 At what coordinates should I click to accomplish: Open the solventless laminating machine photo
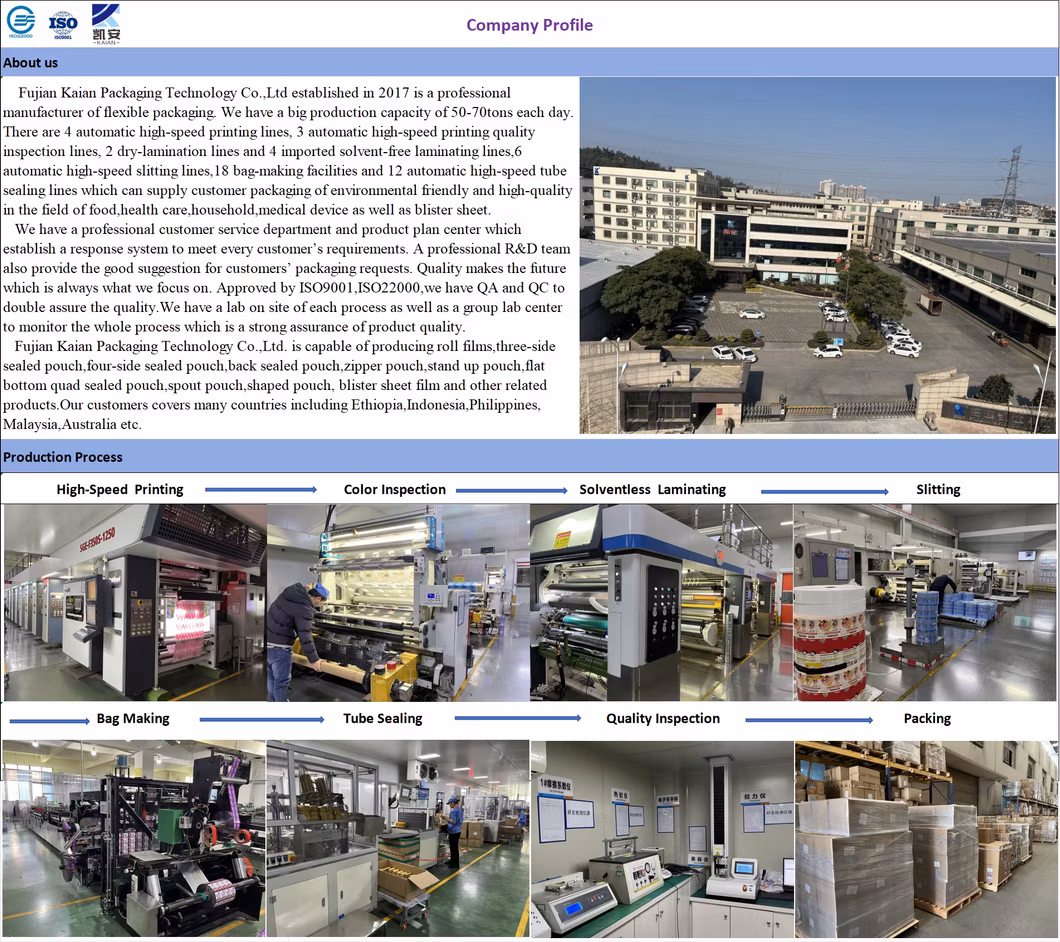[x=662, y=603]
